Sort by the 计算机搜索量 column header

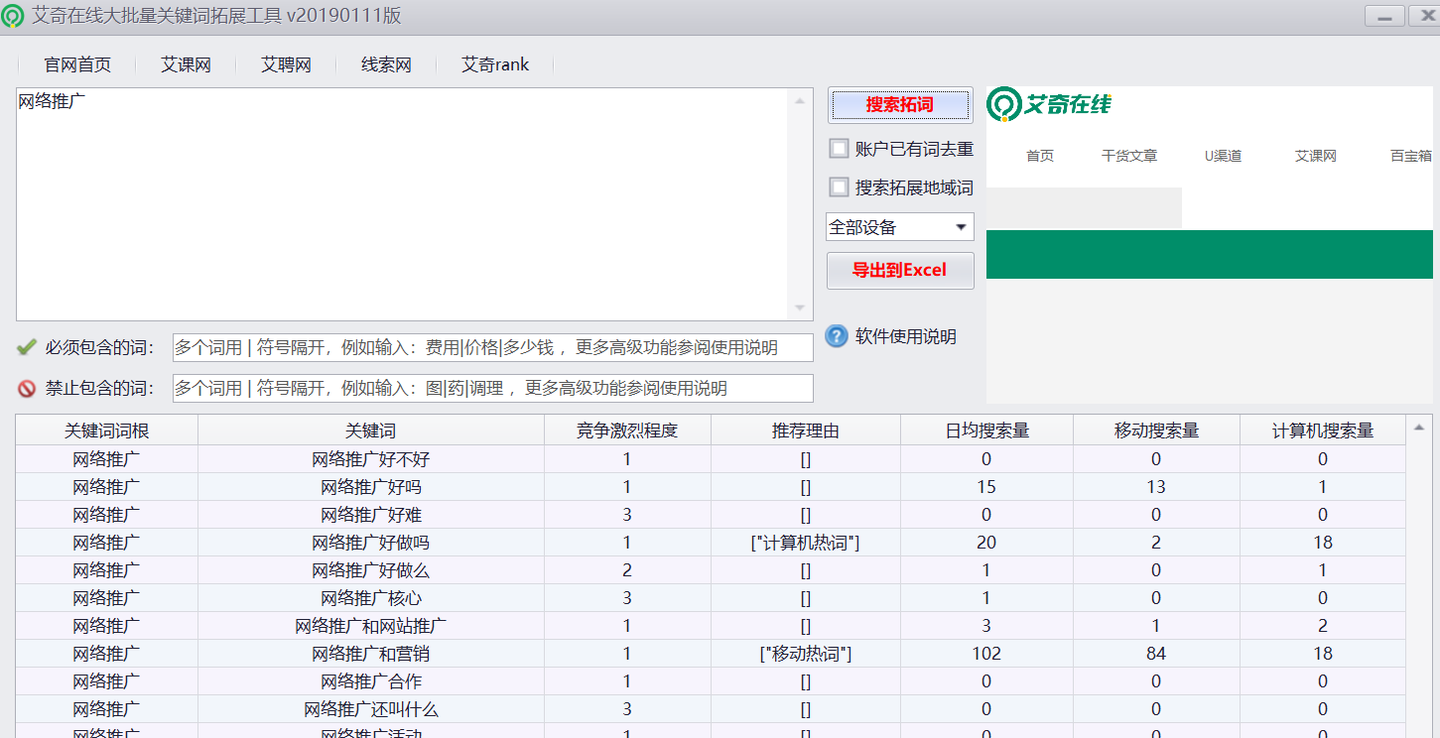pos(1323,431)
